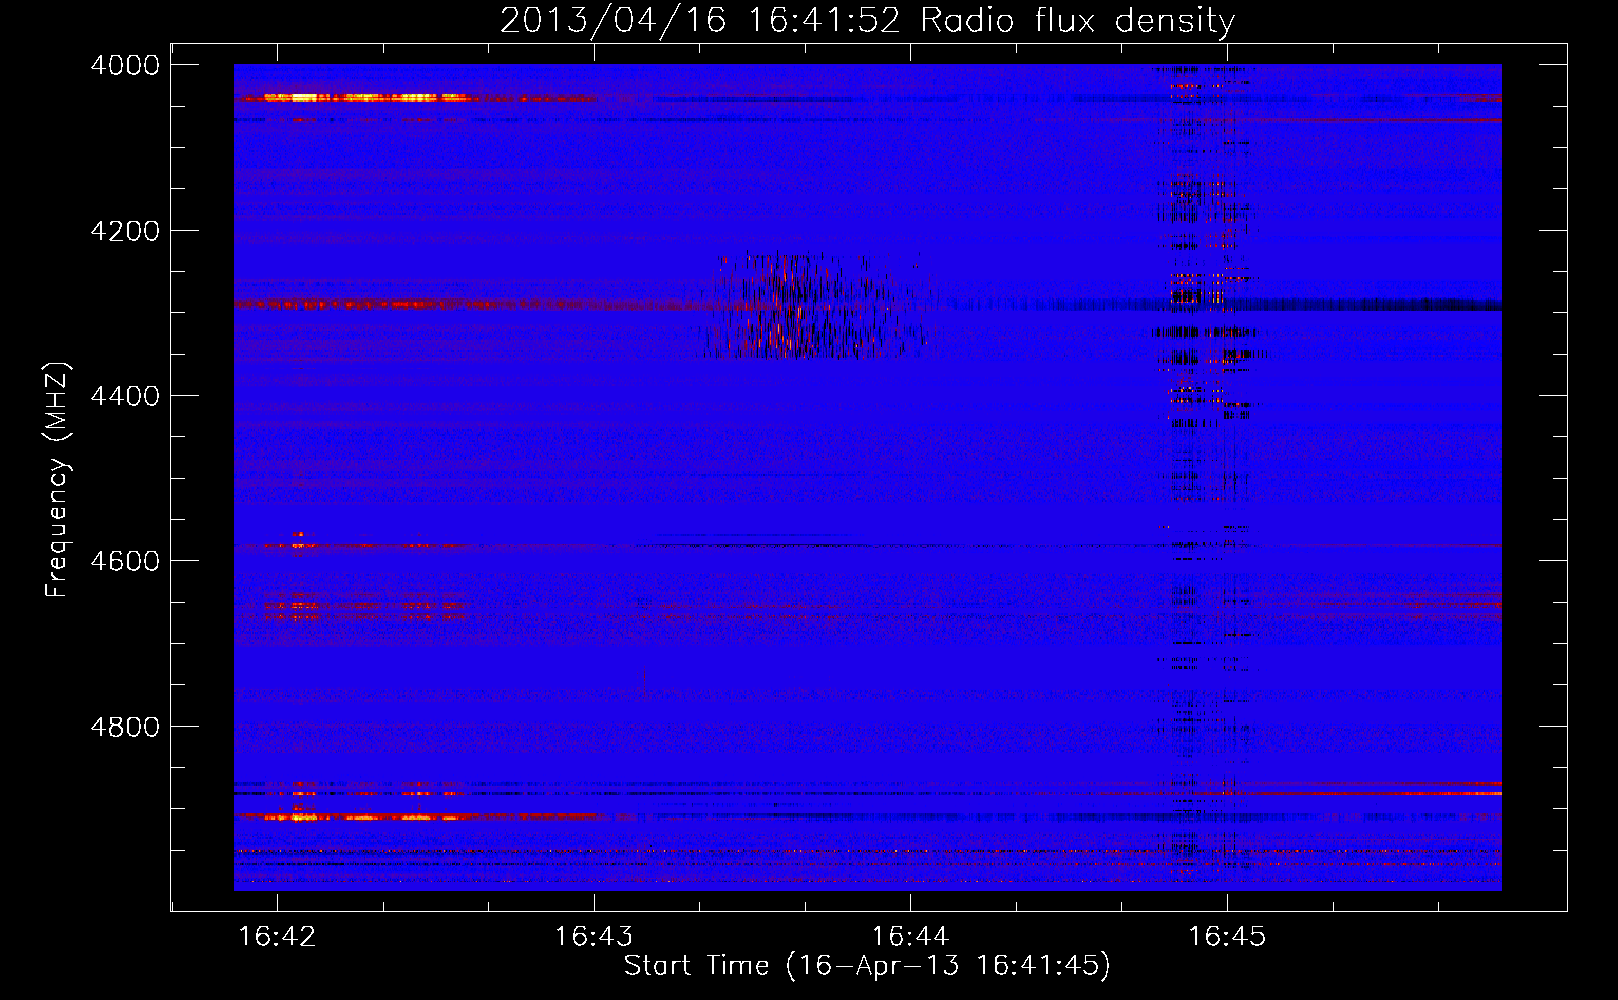
Task: Click the 4600 frequency tick label
Action: point(125,561)
